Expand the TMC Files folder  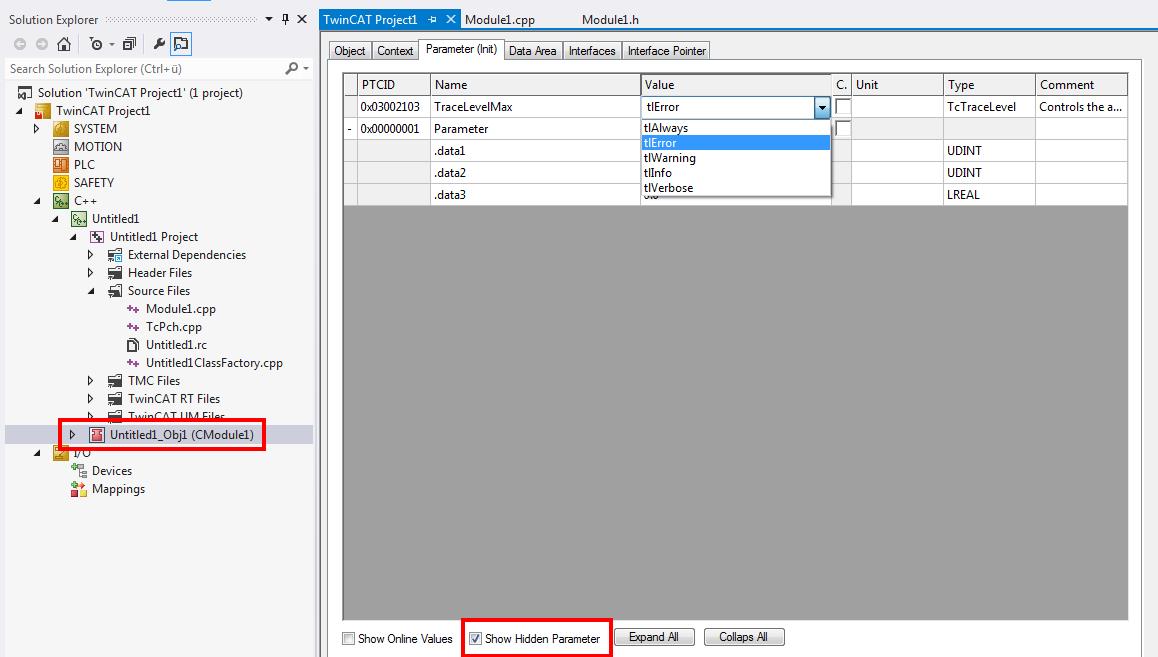coord(90,381)
